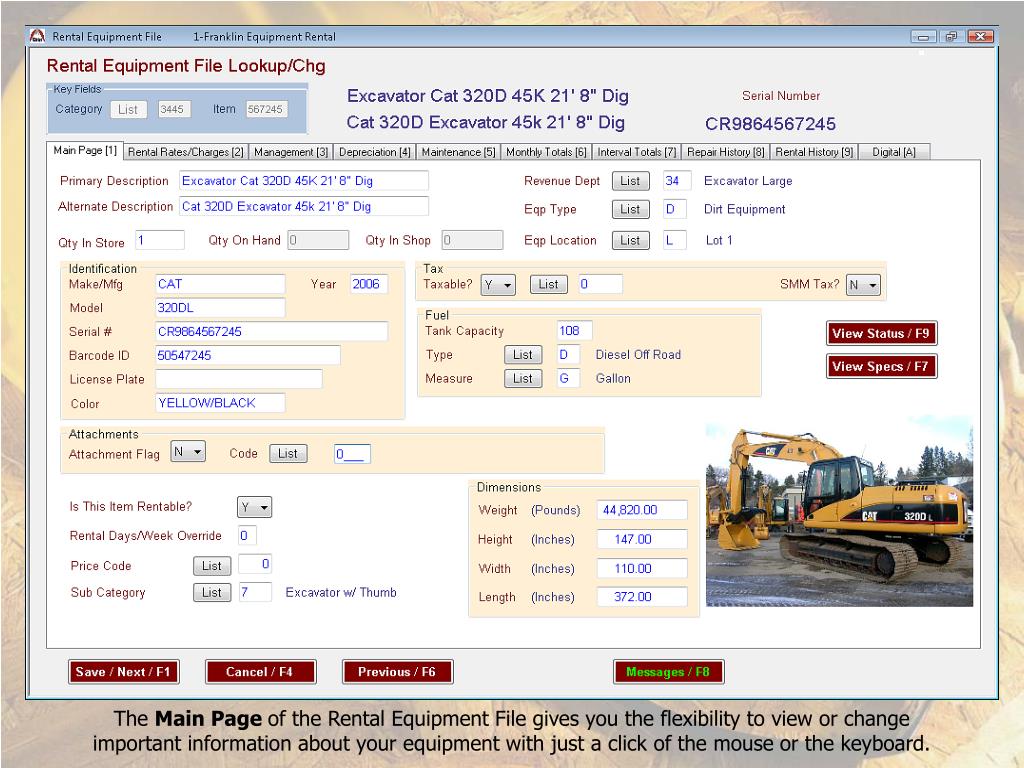Click Cancel / F4 button
1024x768 pixels.
(x=260, y=672)
